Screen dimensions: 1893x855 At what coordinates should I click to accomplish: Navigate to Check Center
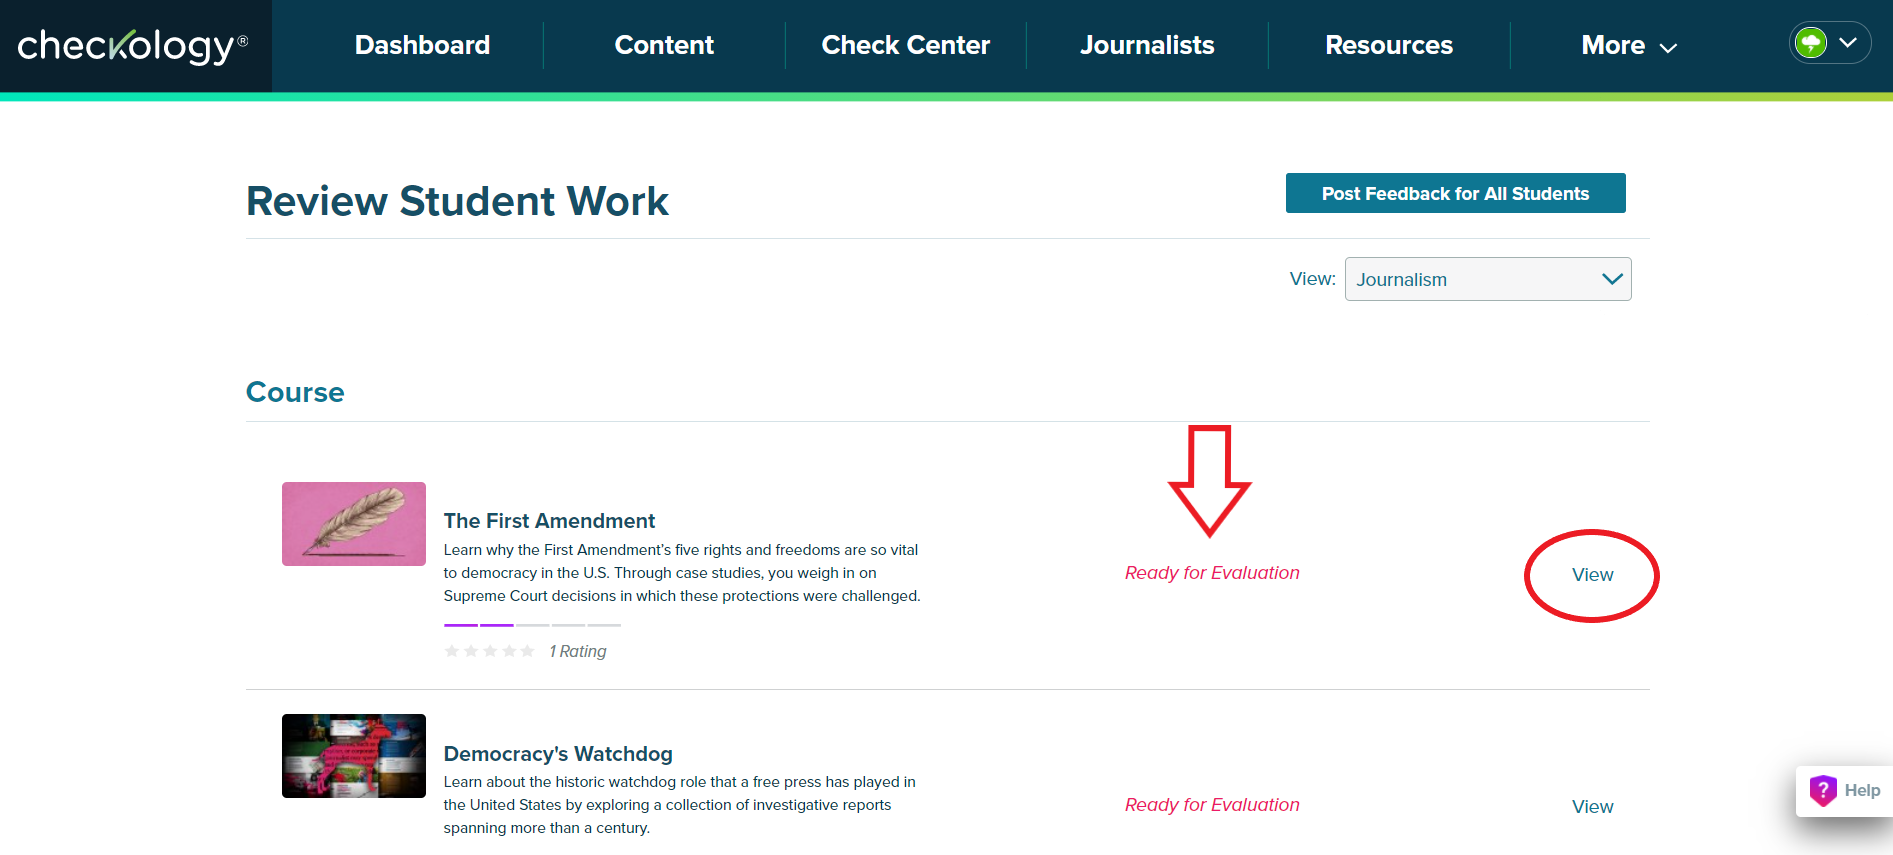pos(905,46)
